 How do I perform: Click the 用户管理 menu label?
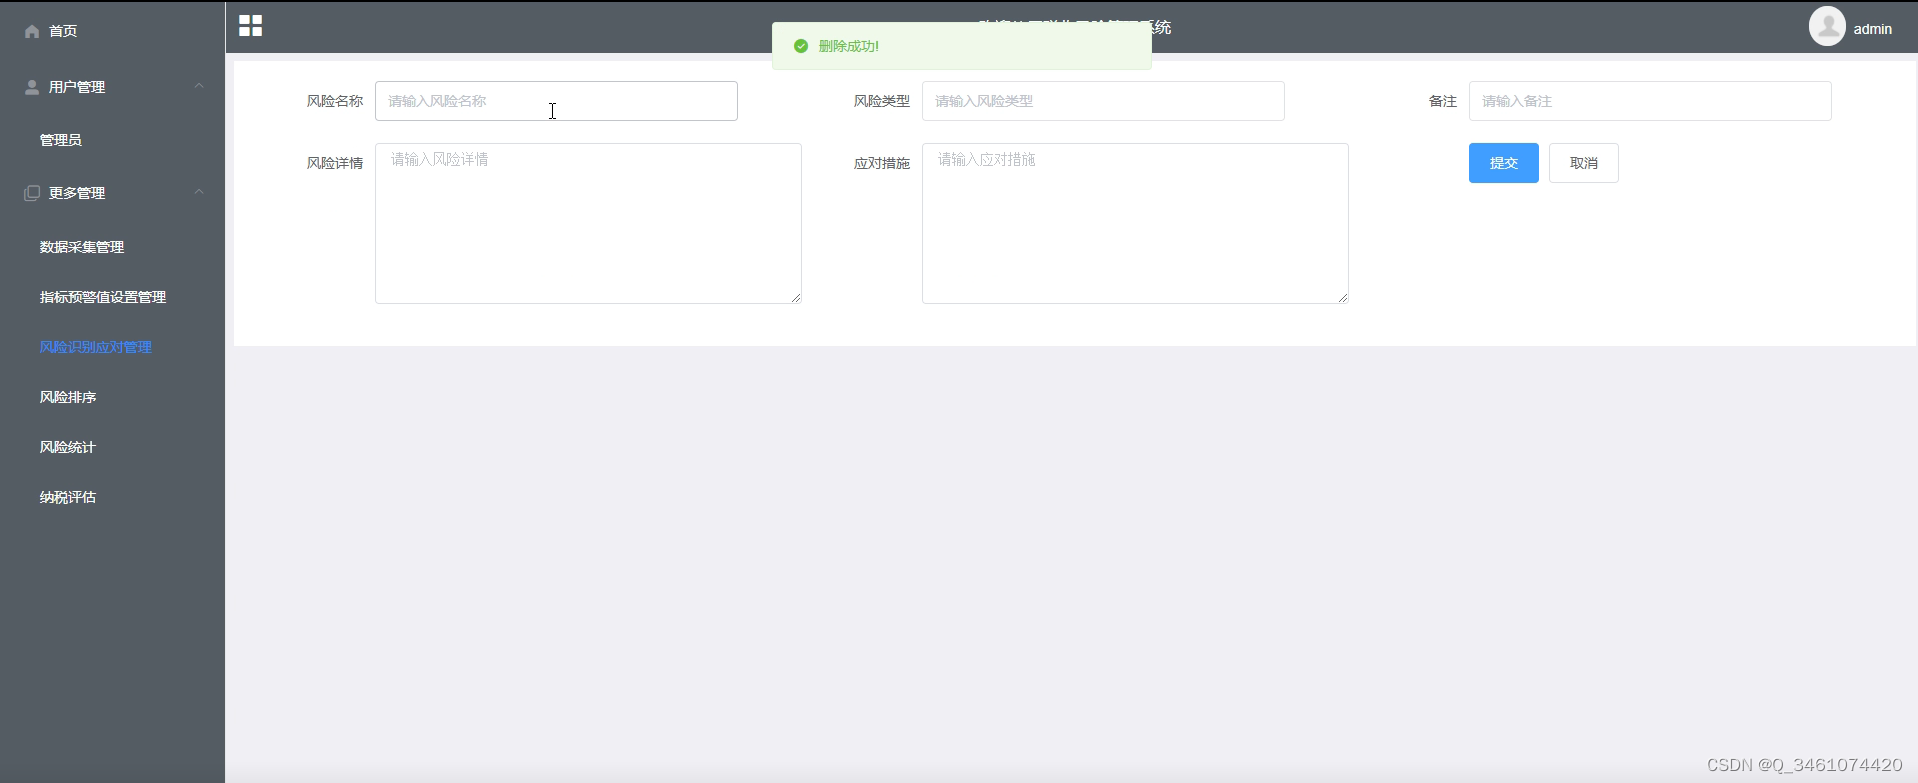pos(77,87)
